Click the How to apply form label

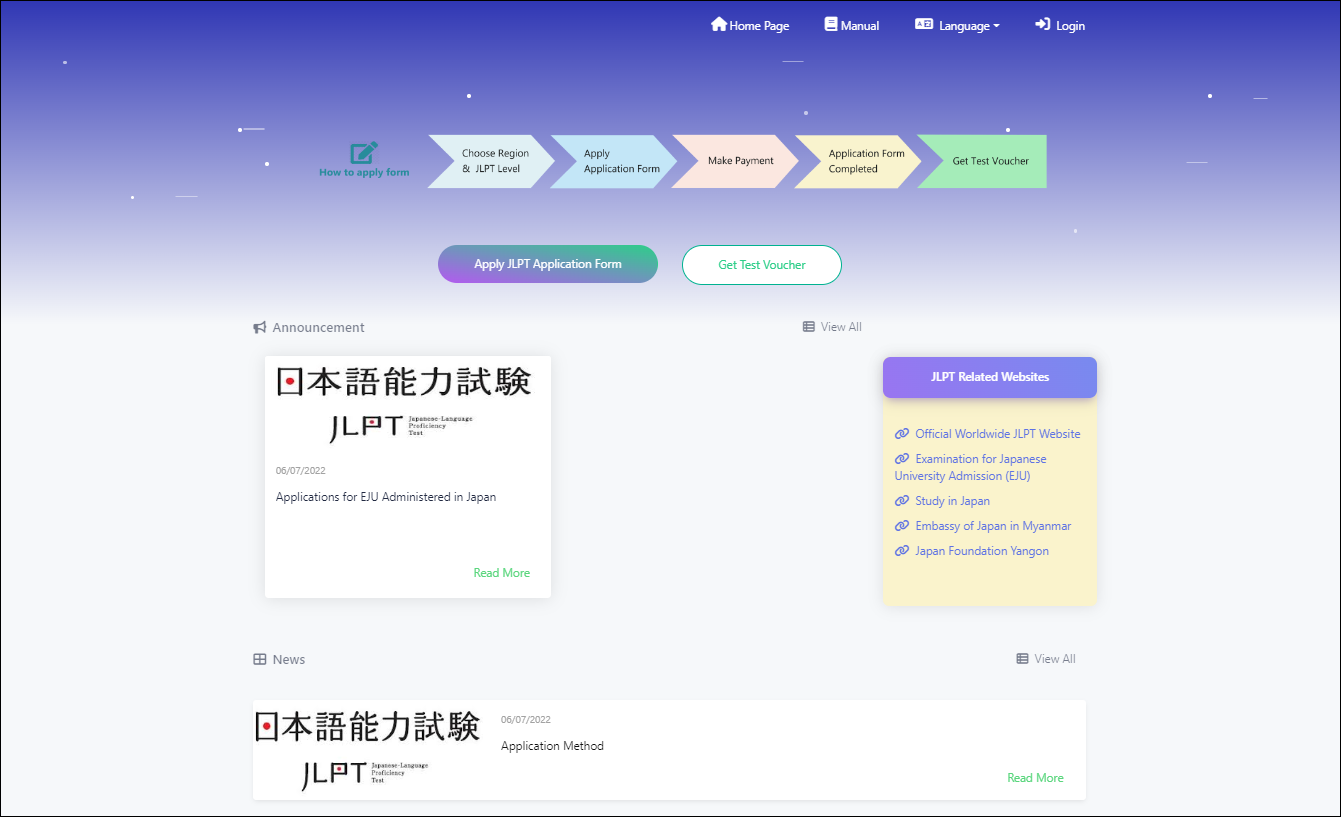tap(364, 173)
